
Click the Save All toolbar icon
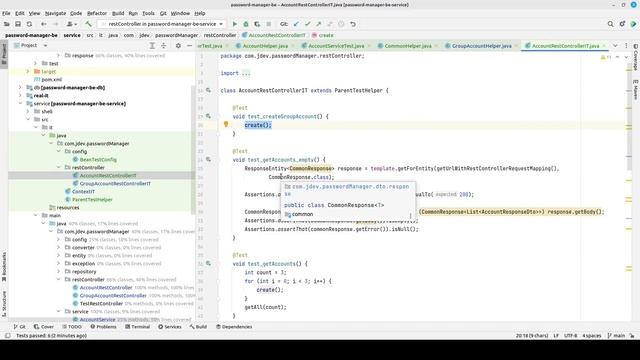coord(18,24)
